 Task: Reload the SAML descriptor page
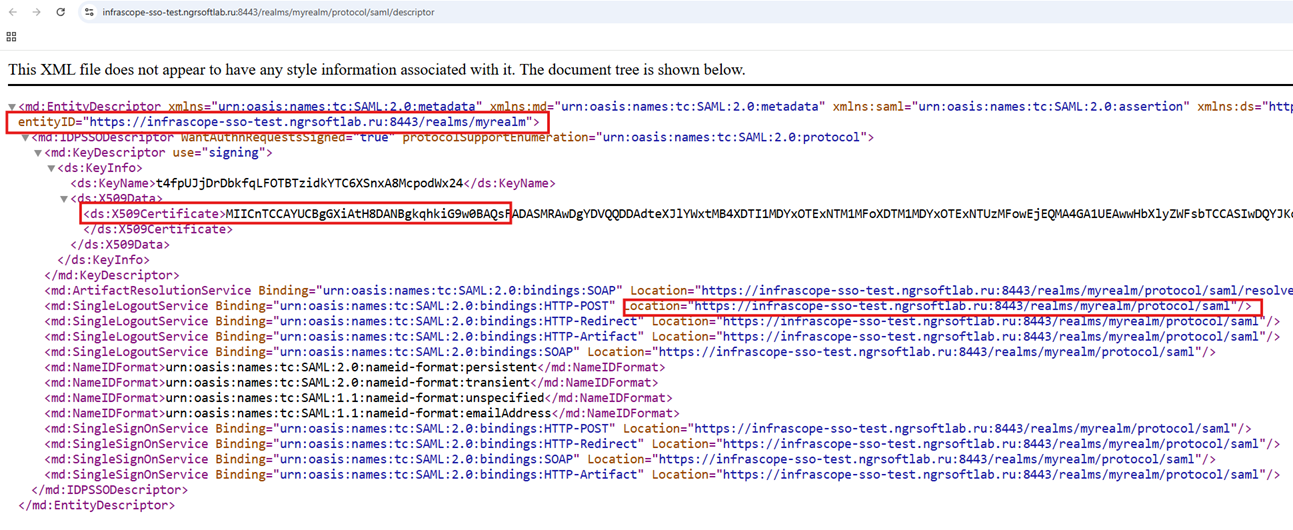(x=61, y=12)
